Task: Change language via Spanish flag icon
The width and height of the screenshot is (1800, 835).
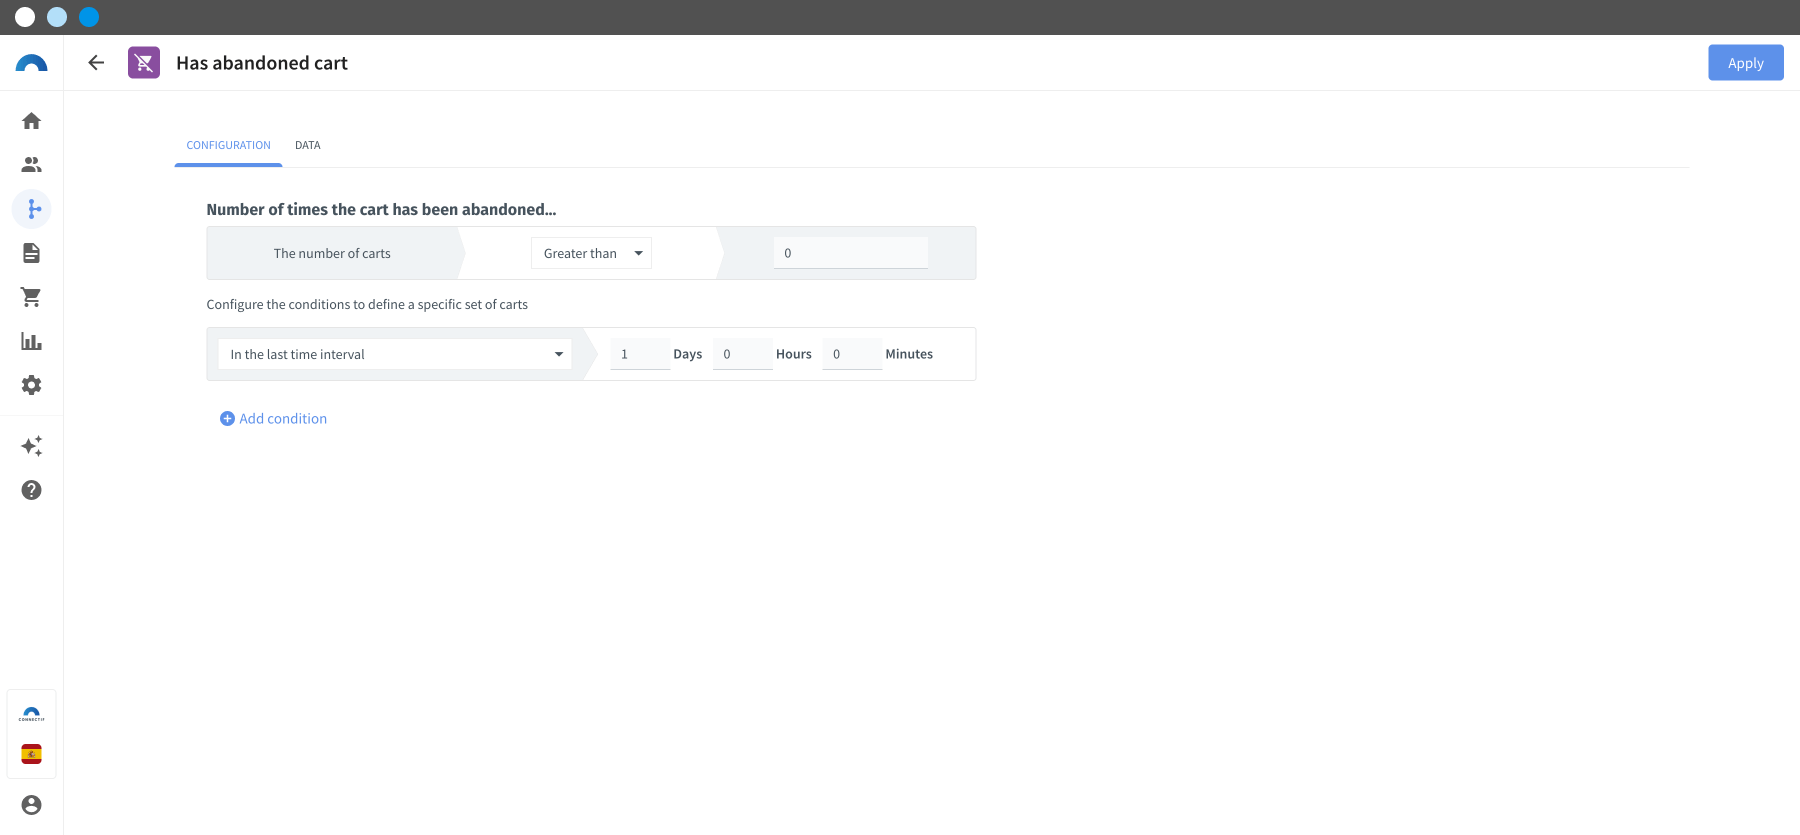Action: point(31,754)
